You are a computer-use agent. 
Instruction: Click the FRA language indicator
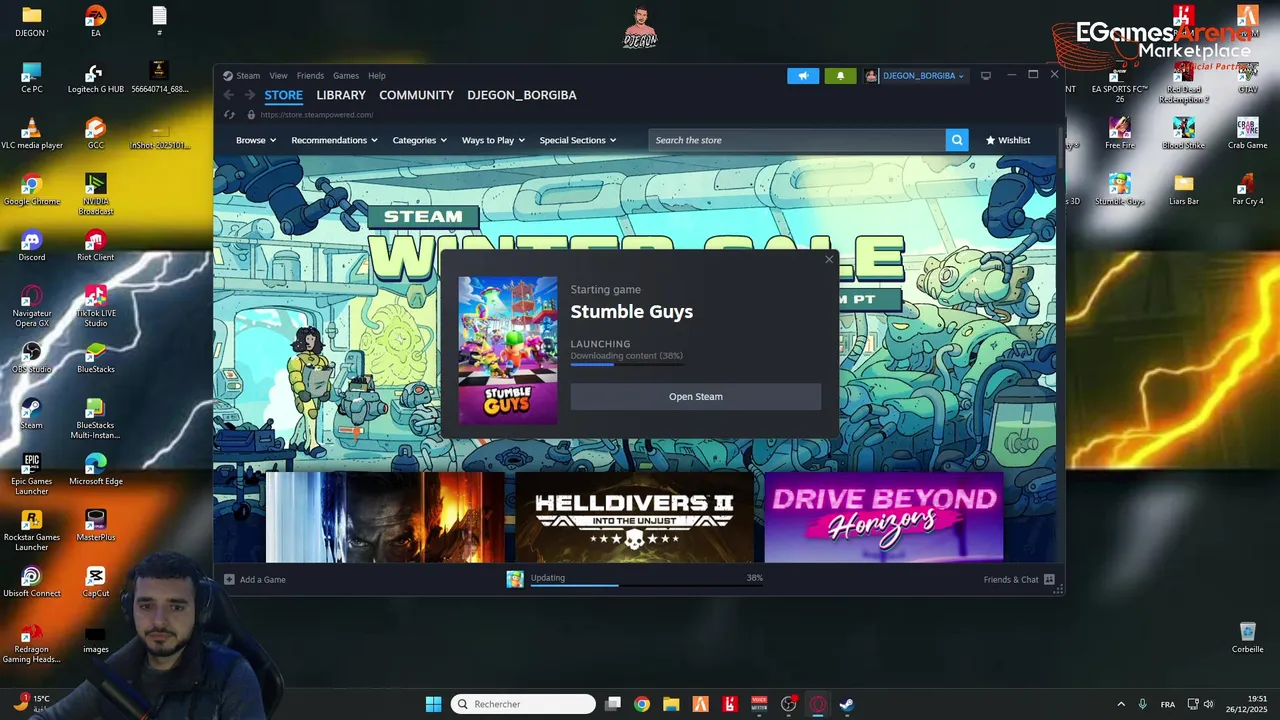pos(1168,704)
